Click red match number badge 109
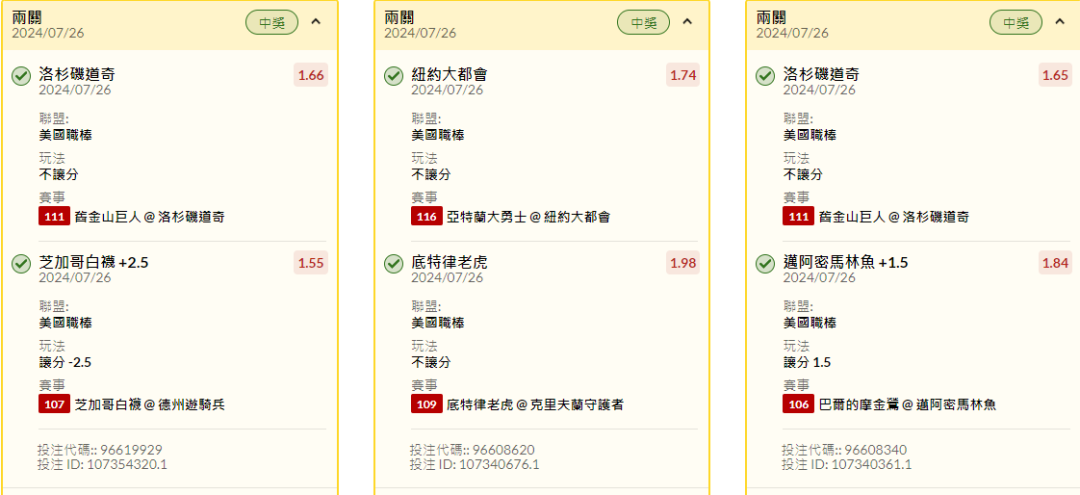The height and width of the screenshot is (495, 1080). 426,404
